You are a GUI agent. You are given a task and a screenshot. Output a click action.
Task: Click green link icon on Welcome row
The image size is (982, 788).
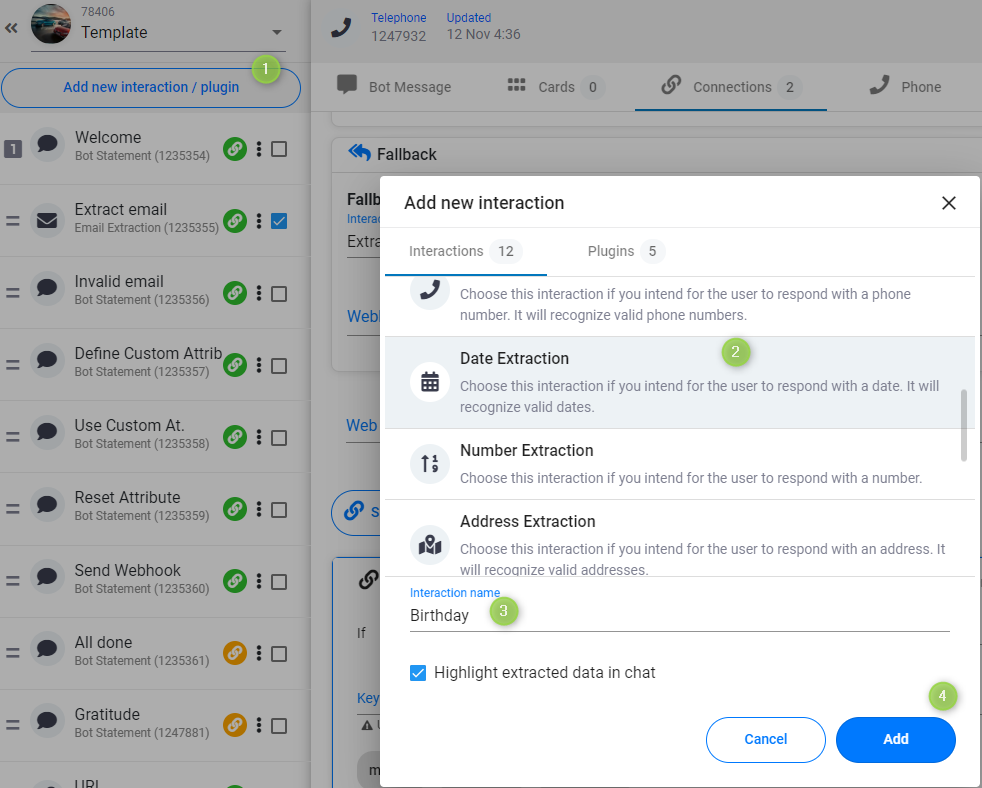tap(235, 149)
